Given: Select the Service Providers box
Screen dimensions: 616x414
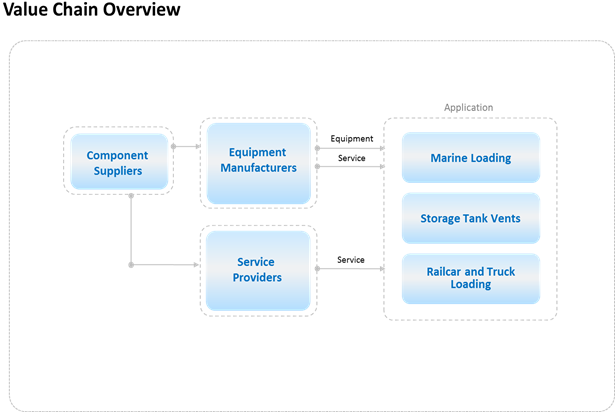Looking at the screenshot, I should (257, 269).
